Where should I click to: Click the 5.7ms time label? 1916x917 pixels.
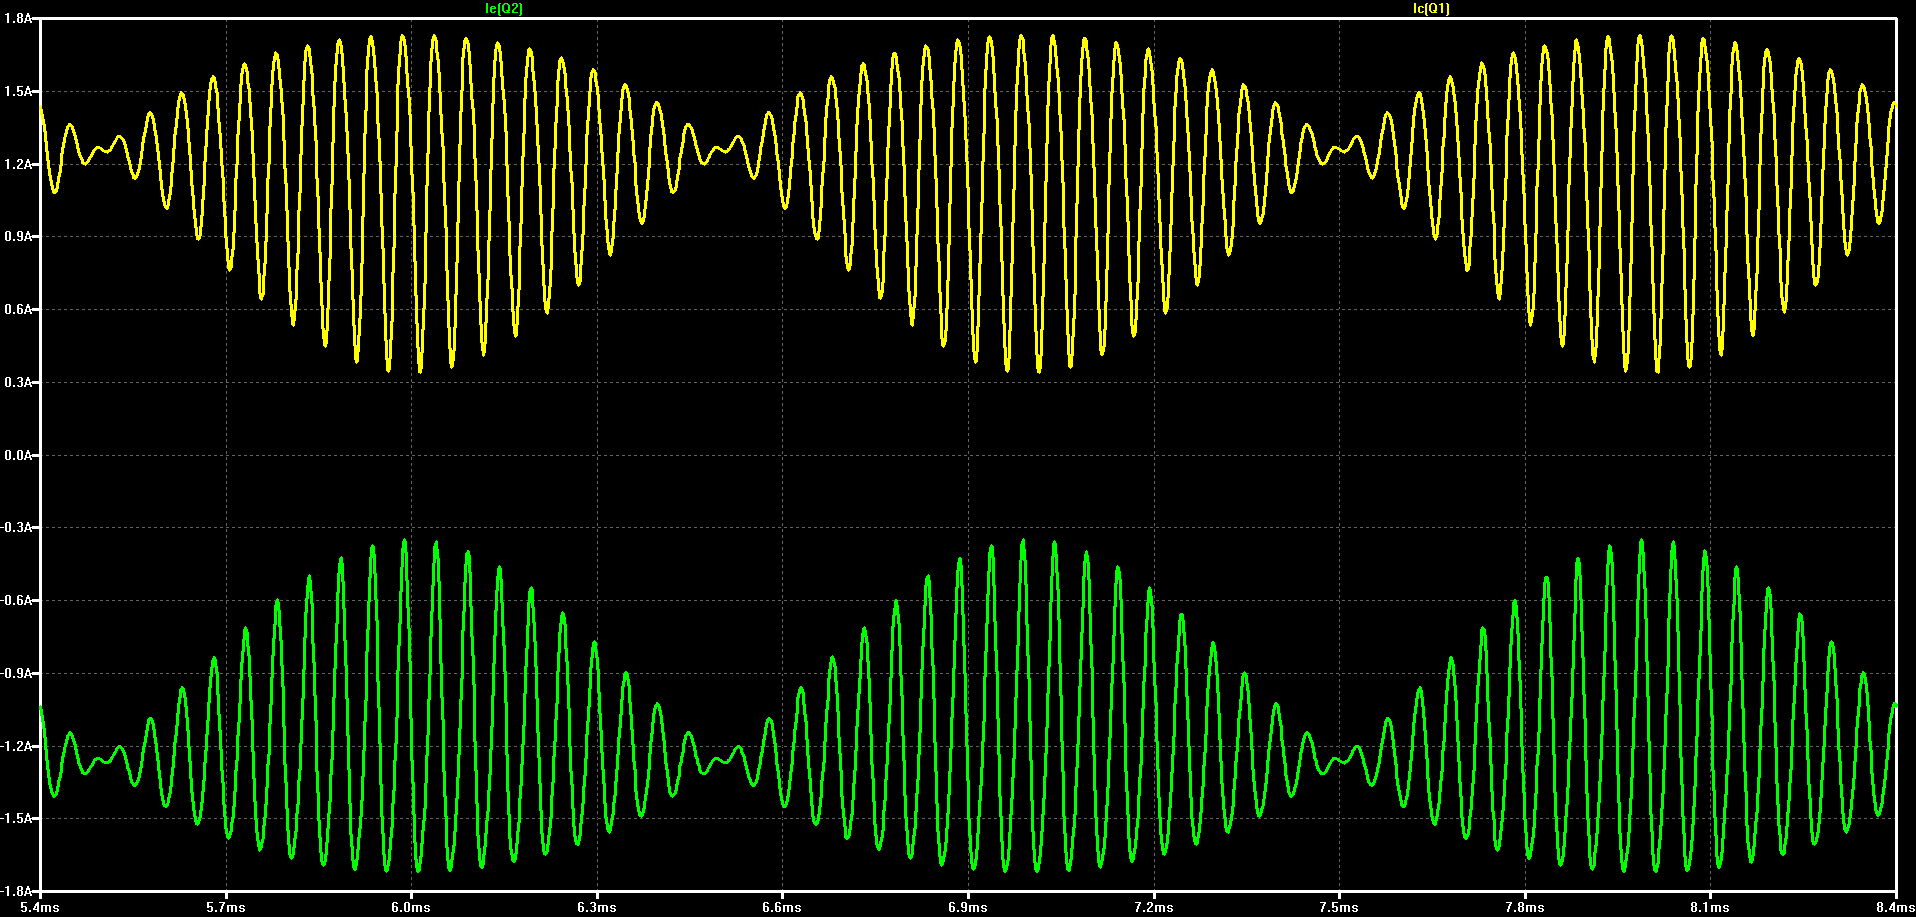click(x=226, y=908)
